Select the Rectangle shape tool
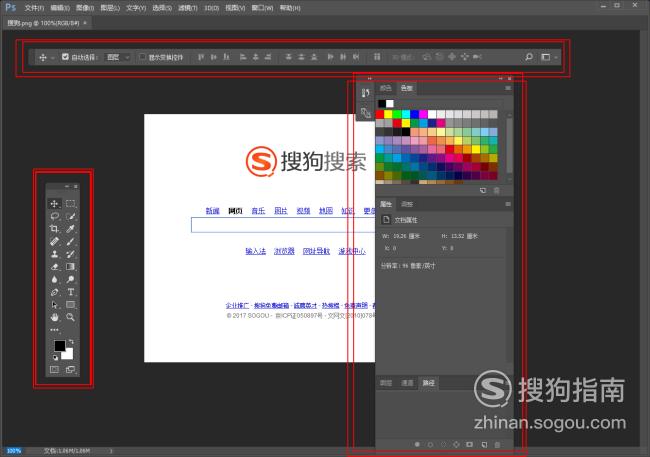This screenshot has width=650, height=457. 70,305
